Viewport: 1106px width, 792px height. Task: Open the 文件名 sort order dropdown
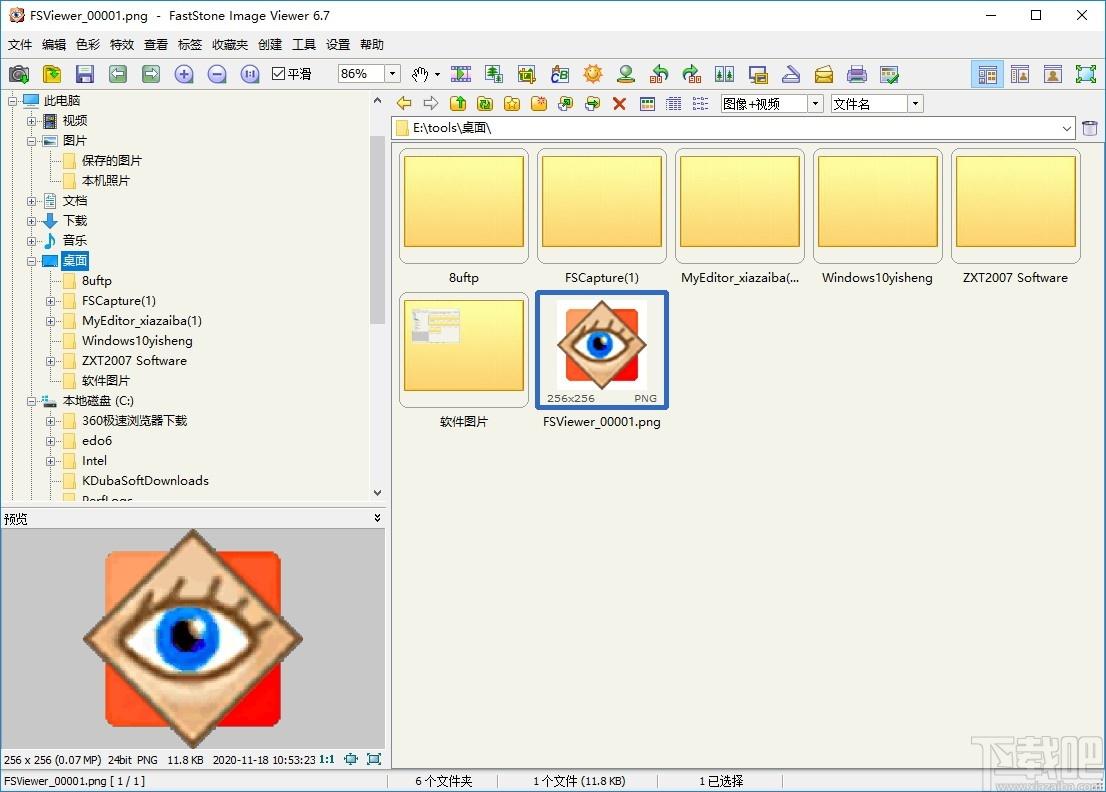click(916, 104)
